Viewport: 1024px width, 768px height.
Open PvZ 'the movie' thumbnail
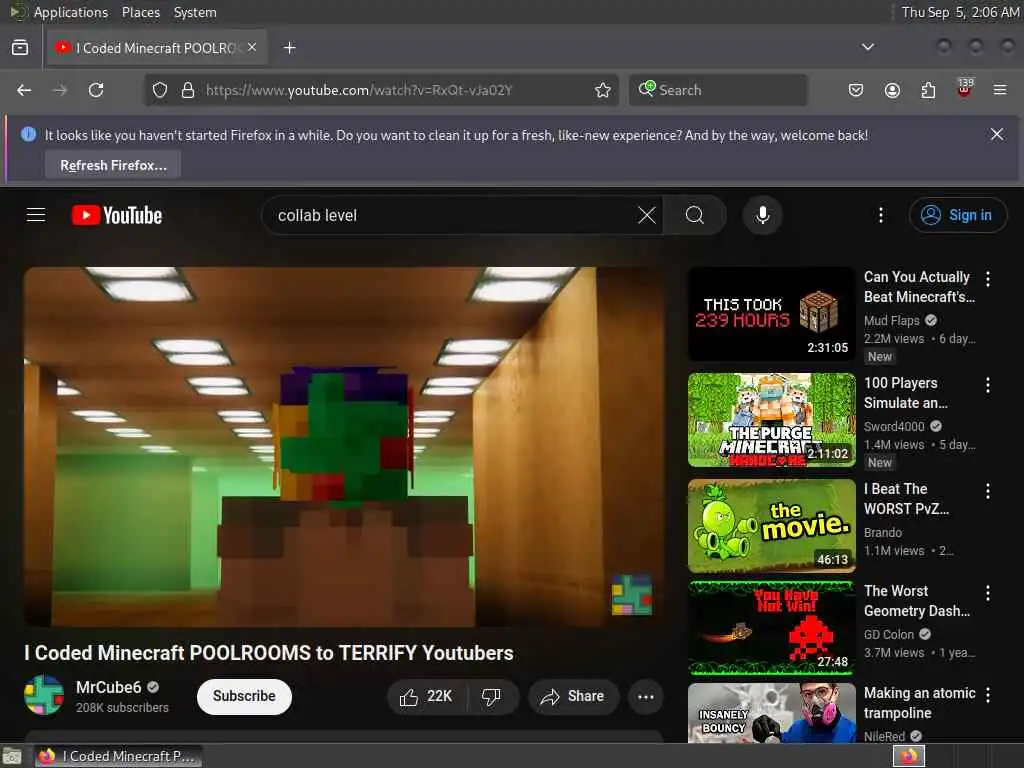coord(771,526)
